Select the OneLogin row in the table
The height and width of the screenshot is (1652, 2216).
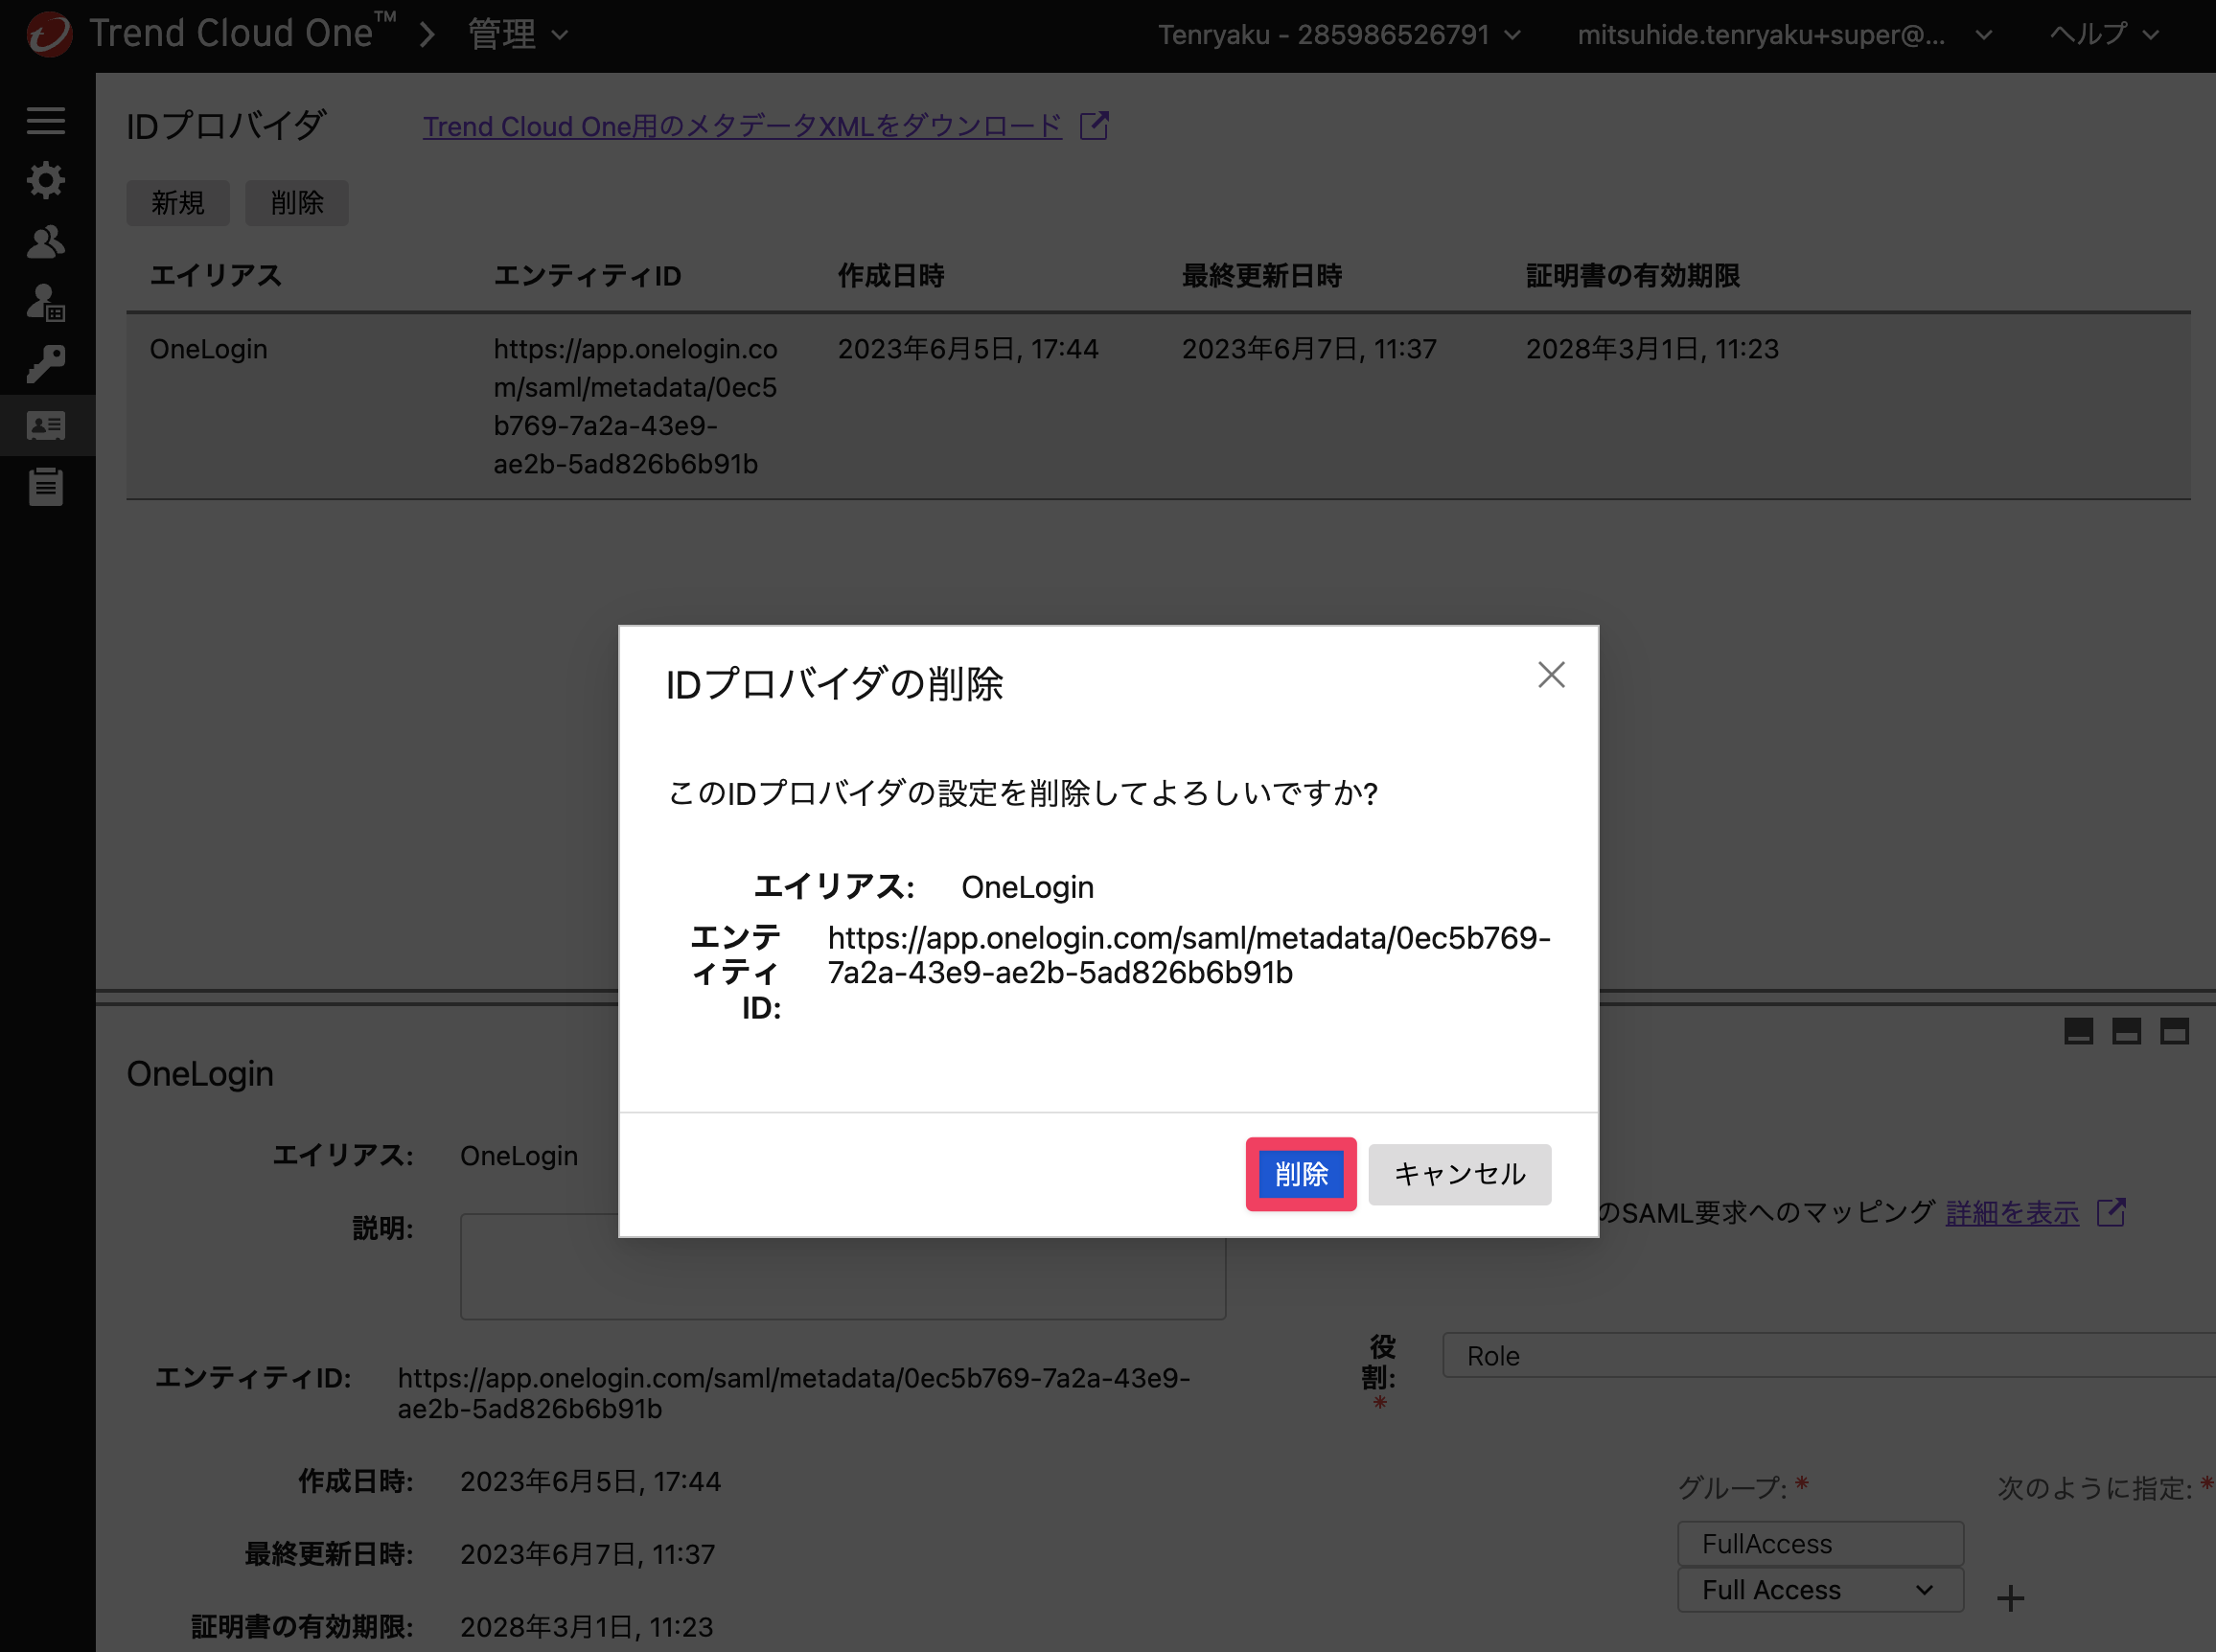point(1158,406)
